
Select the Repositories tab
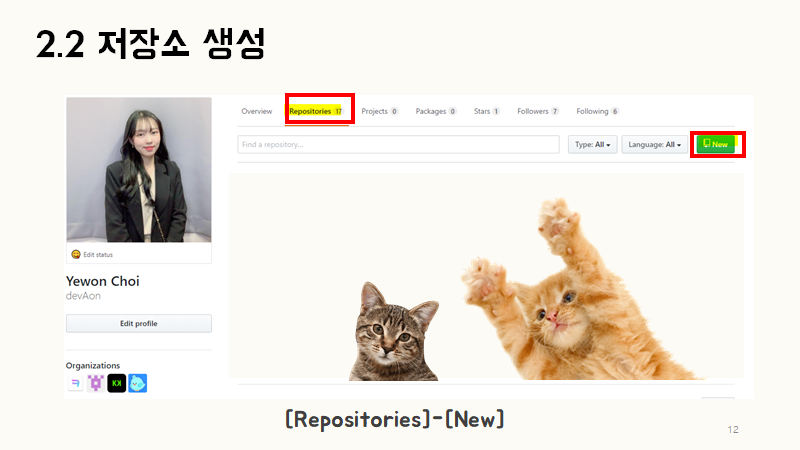click(316, 111)
